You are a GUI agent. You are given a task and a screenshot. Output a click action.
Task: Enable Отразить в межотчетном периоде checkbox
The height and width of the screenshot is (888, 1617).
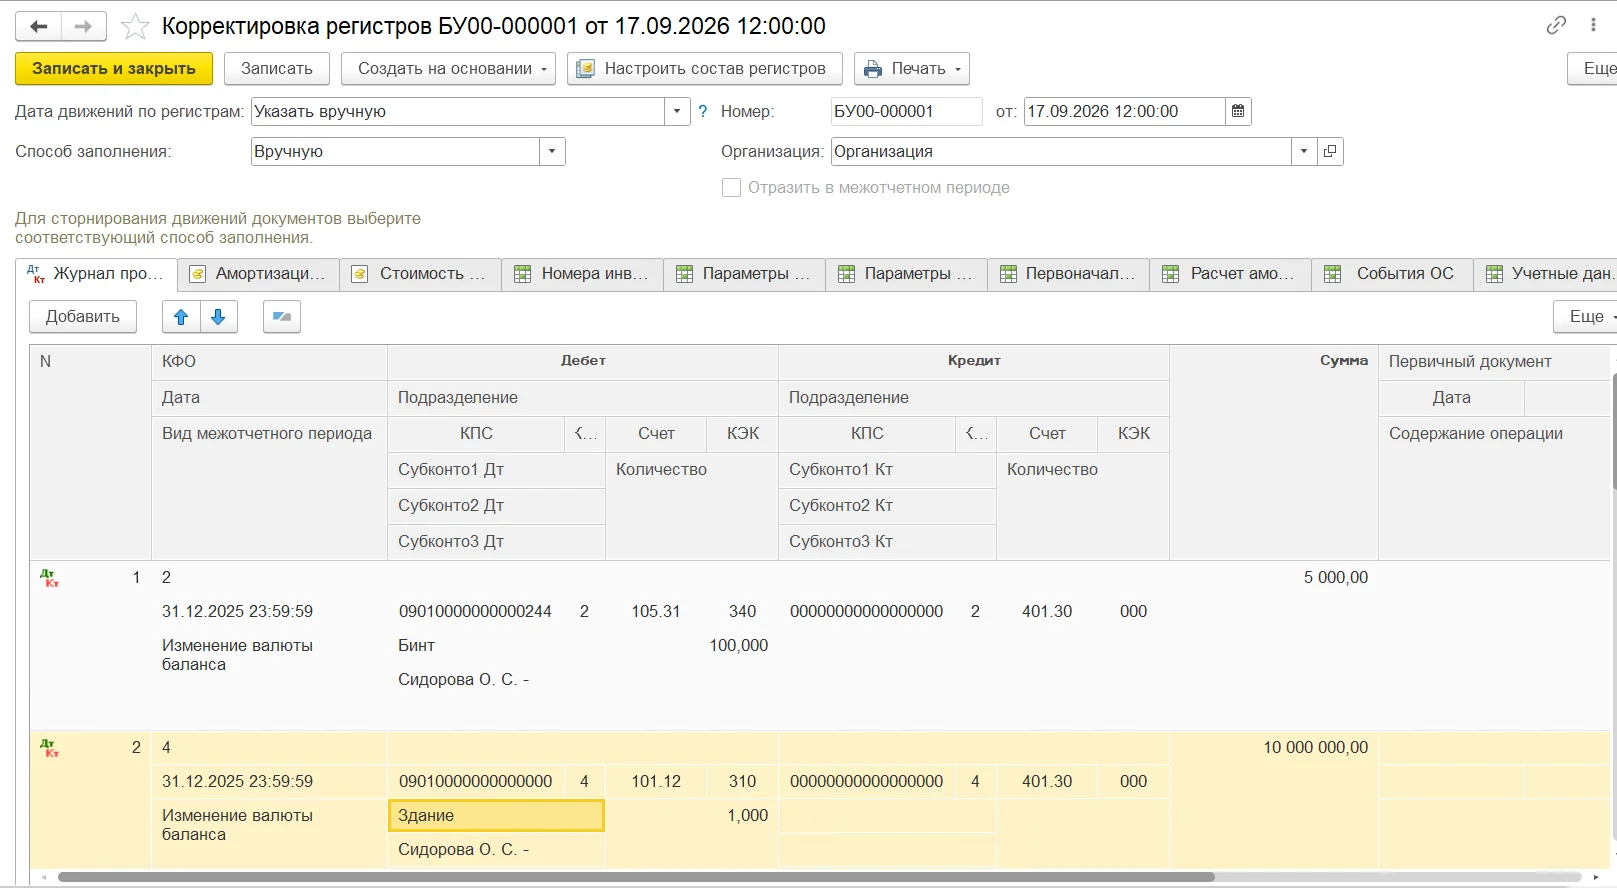tap(732, 188)
